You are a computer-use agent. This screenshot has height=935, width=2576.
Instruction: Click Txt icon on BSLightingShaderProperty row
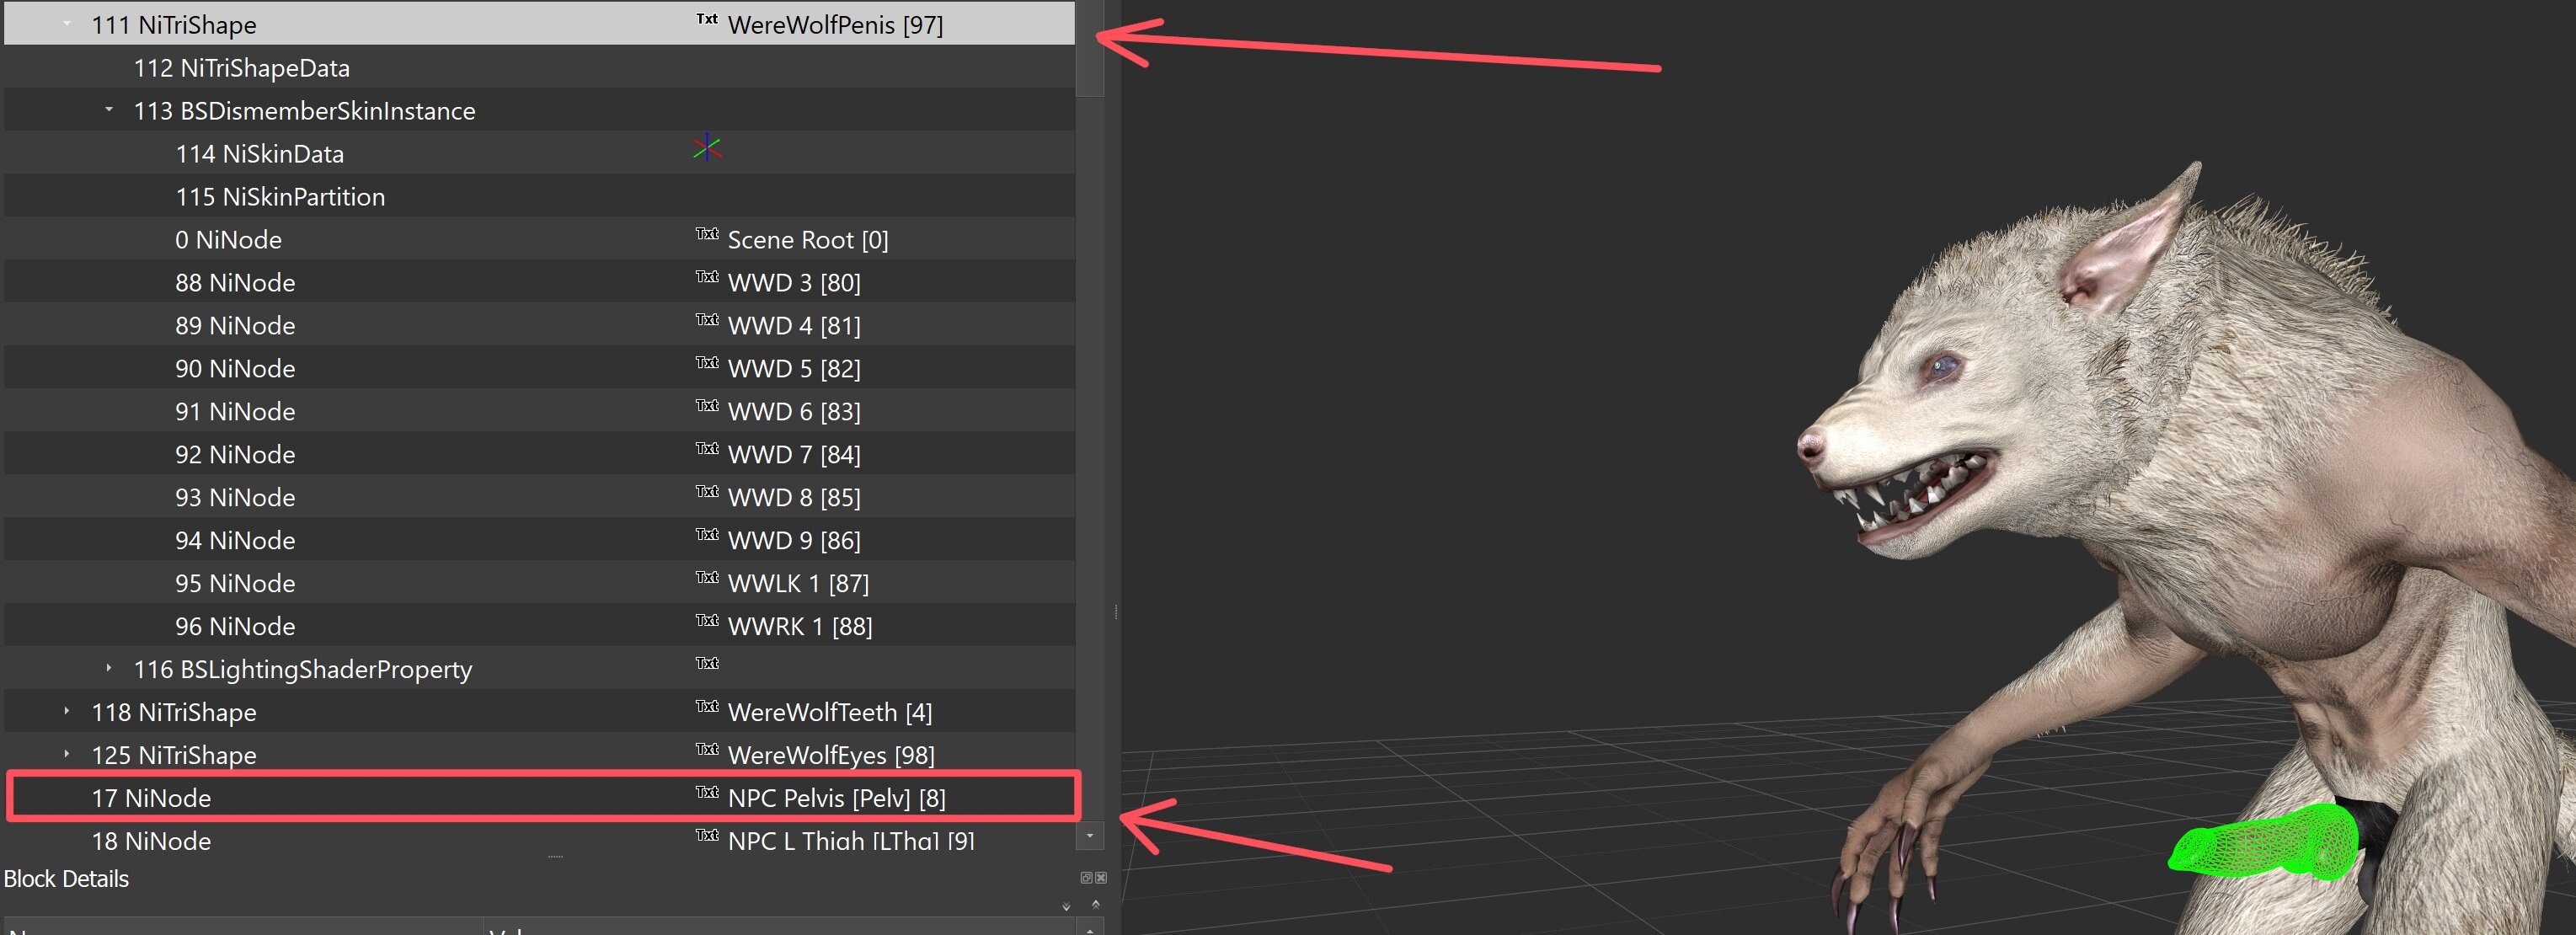click(x=707, y=664)
